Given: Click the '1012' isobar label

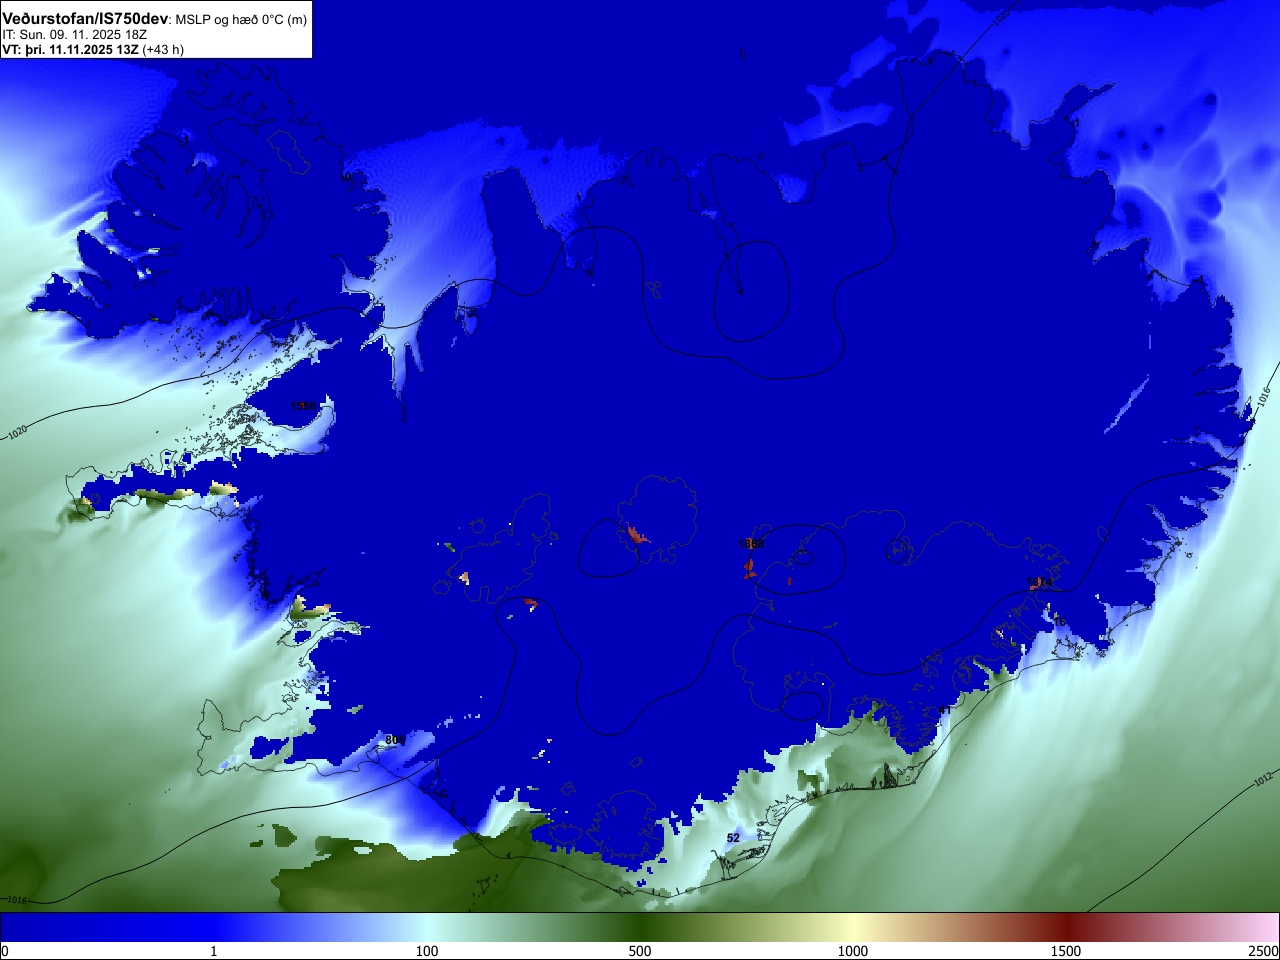Looking at the screenshot, I should point(1263,779).
